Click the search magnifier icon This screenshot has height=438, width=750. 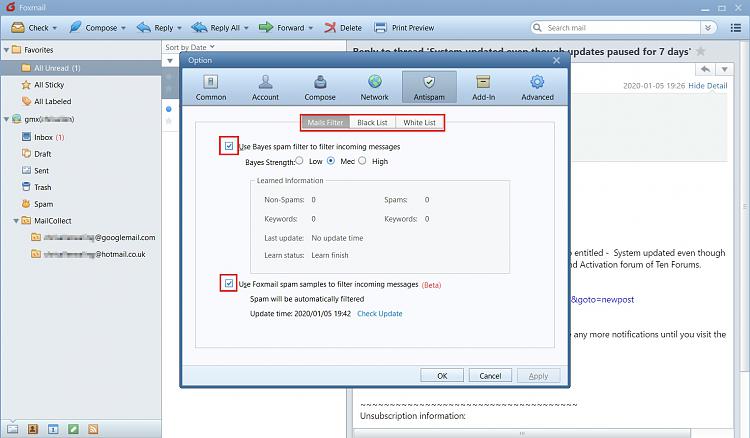(x=538, y=28)
